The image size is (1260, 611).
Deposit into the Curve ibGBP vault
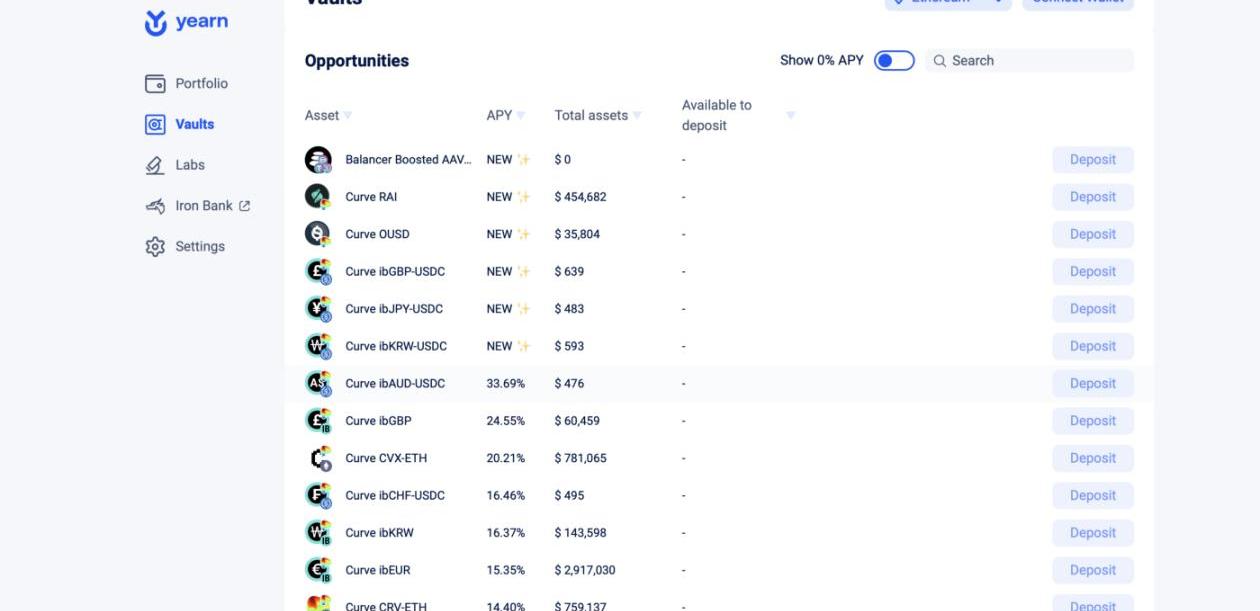coord(1093,421)
